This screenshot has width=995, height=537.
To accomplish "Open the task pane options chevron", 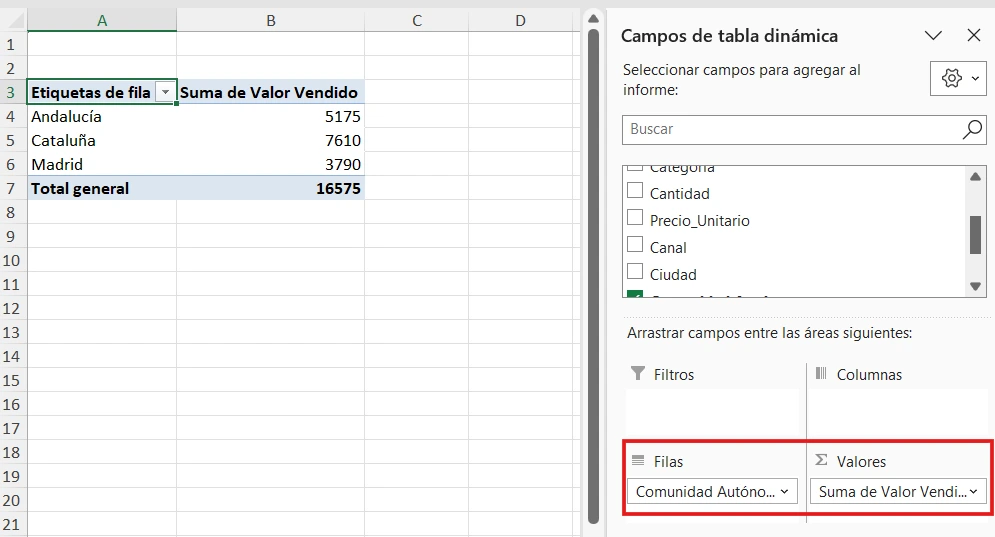I will (x=933, y=36).
